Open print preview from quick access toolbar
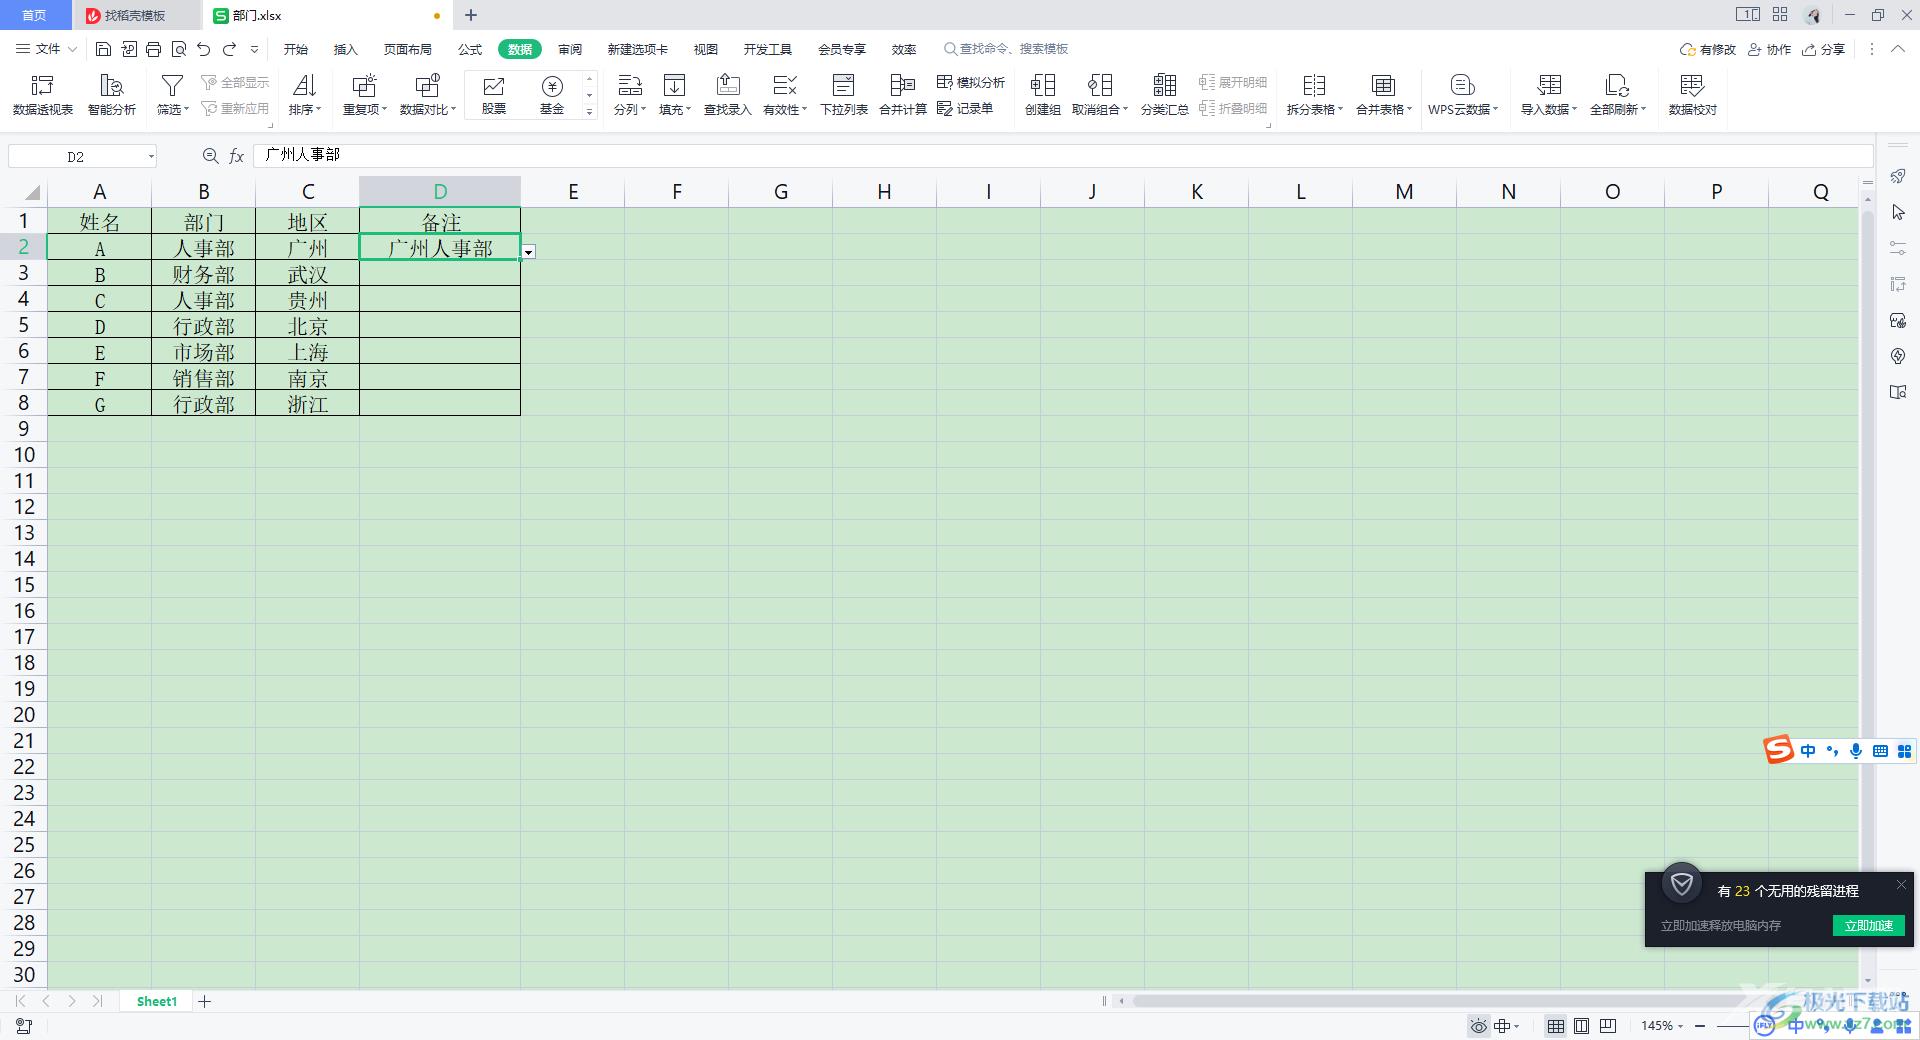This screenshot has width=1920, height=1040. (x=179, y=49)
